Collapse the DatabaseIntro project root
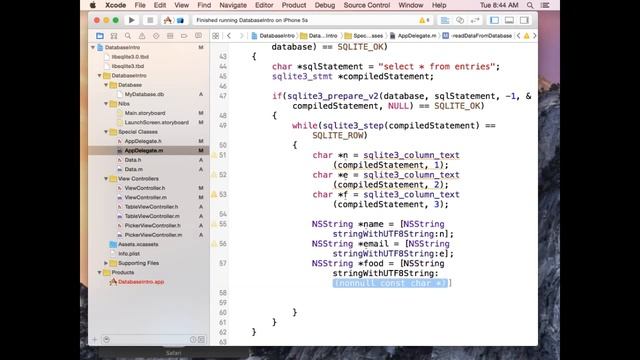The height and width of the screenshot is (360, 640). (93, 47)
